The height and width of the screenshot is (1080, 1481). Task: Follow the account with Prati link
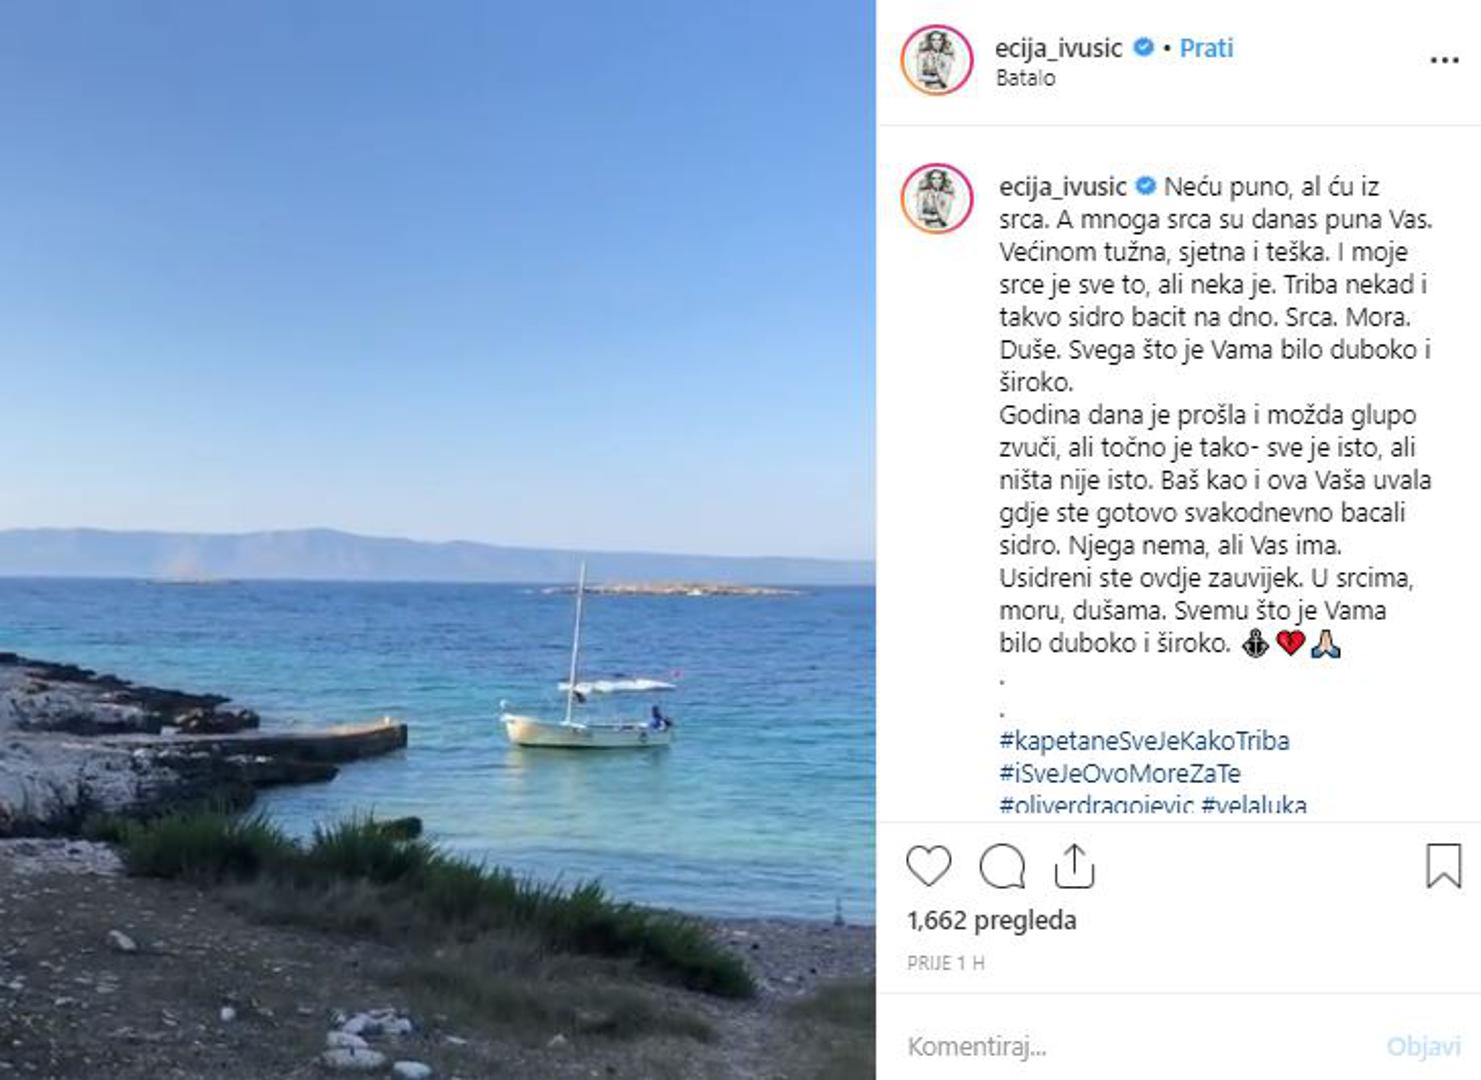[x=1206, y=48]
